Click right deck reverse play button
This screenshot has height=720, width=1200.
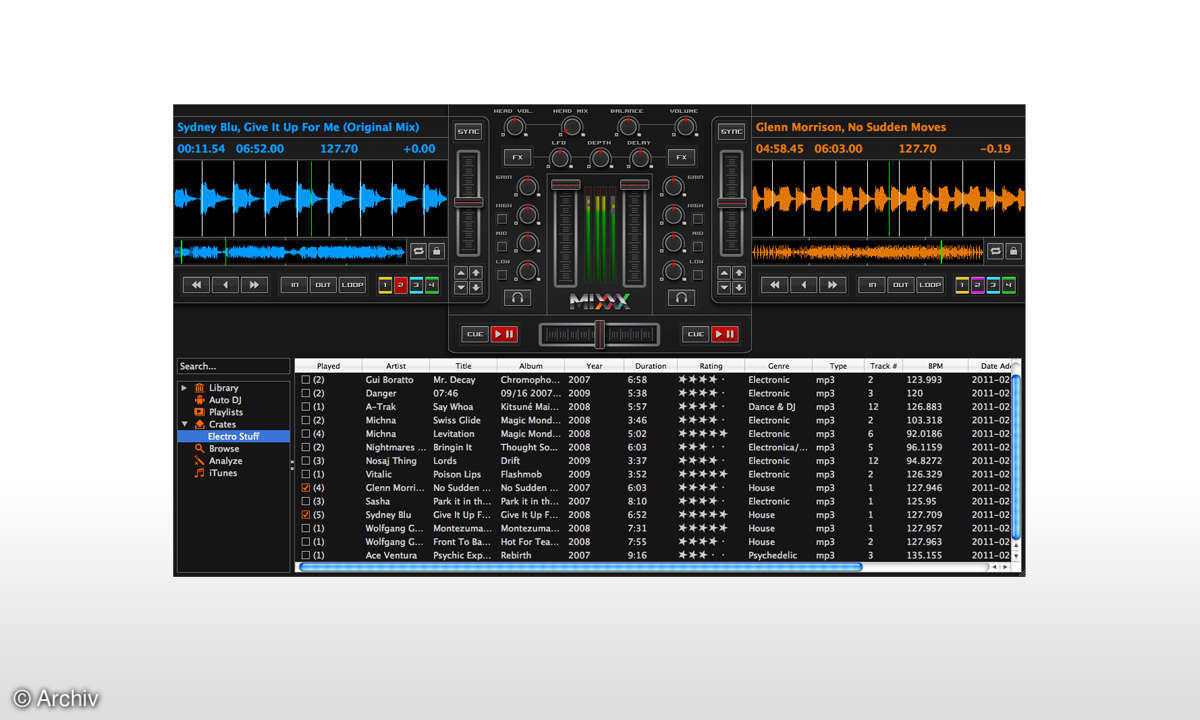[804, 285]
